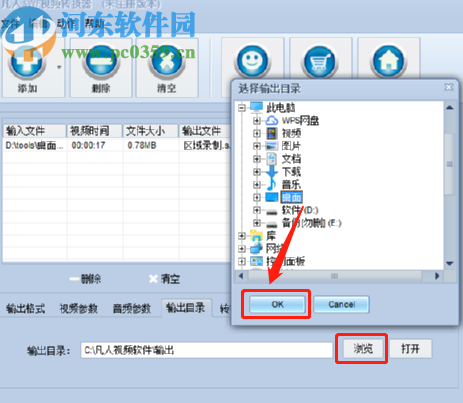Click the 控制面板 control panel icon
Image resolution: width=463 pixels, height=403 pixels.
pos(256,261)
